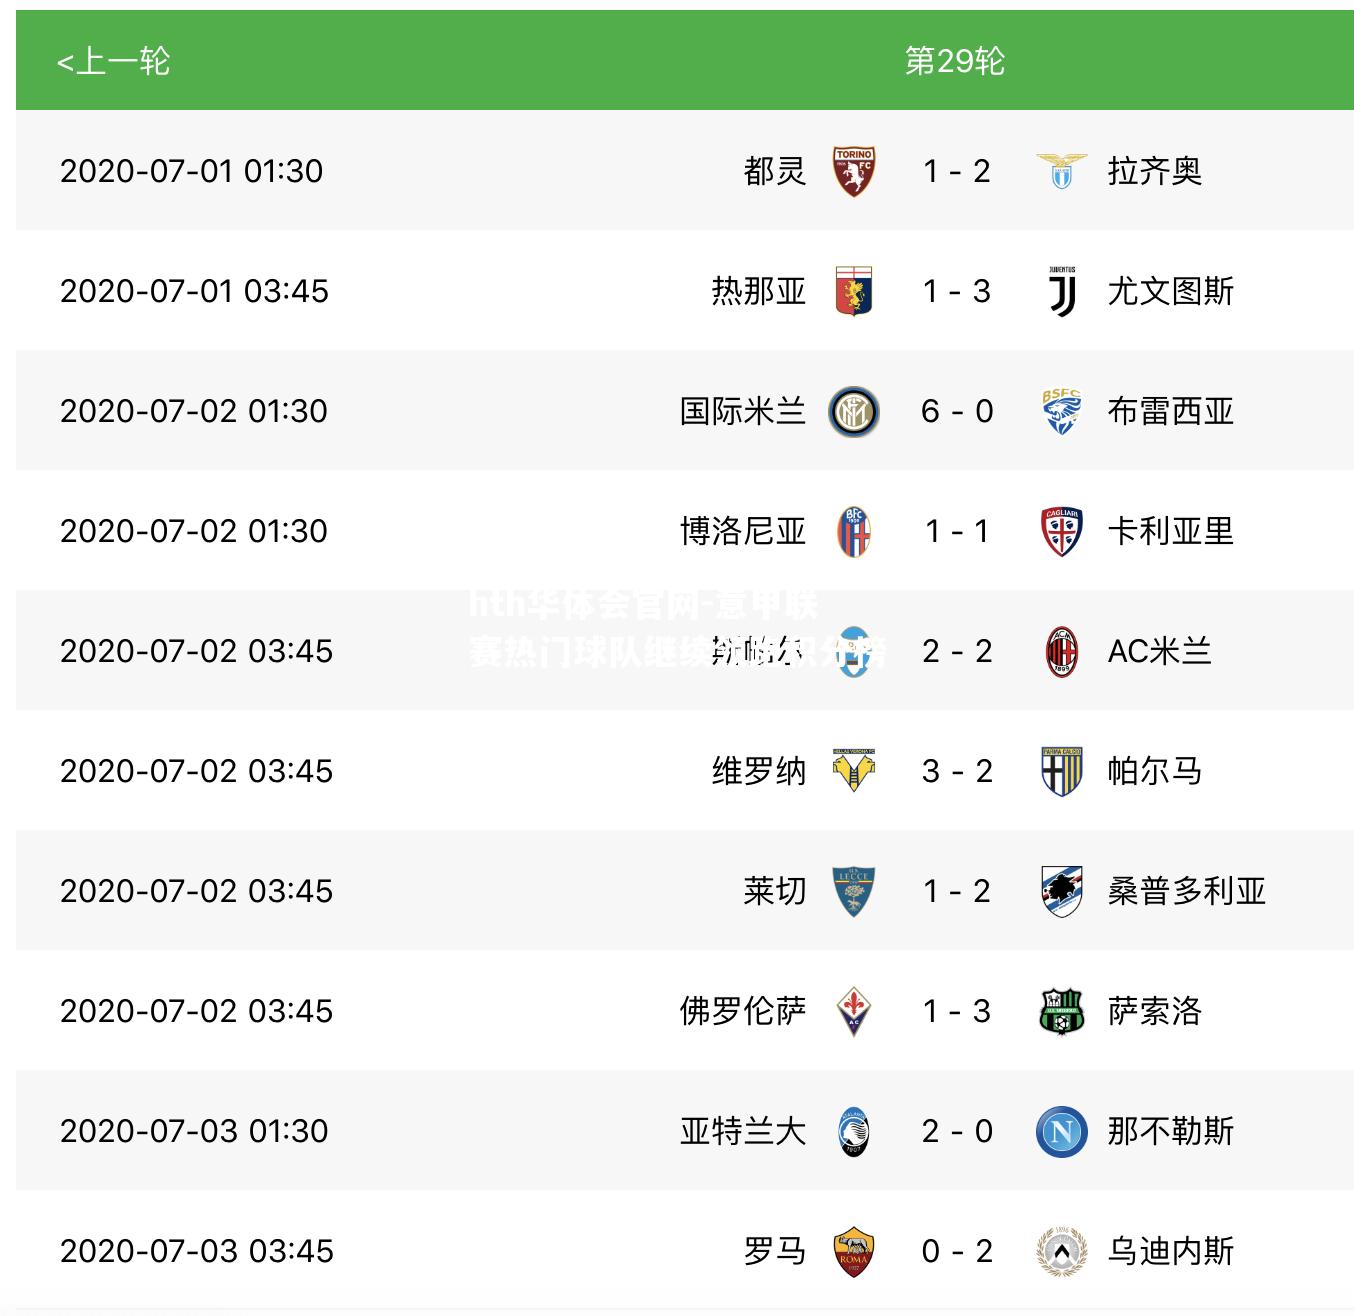Go to previous round with 上一轮

113,61
